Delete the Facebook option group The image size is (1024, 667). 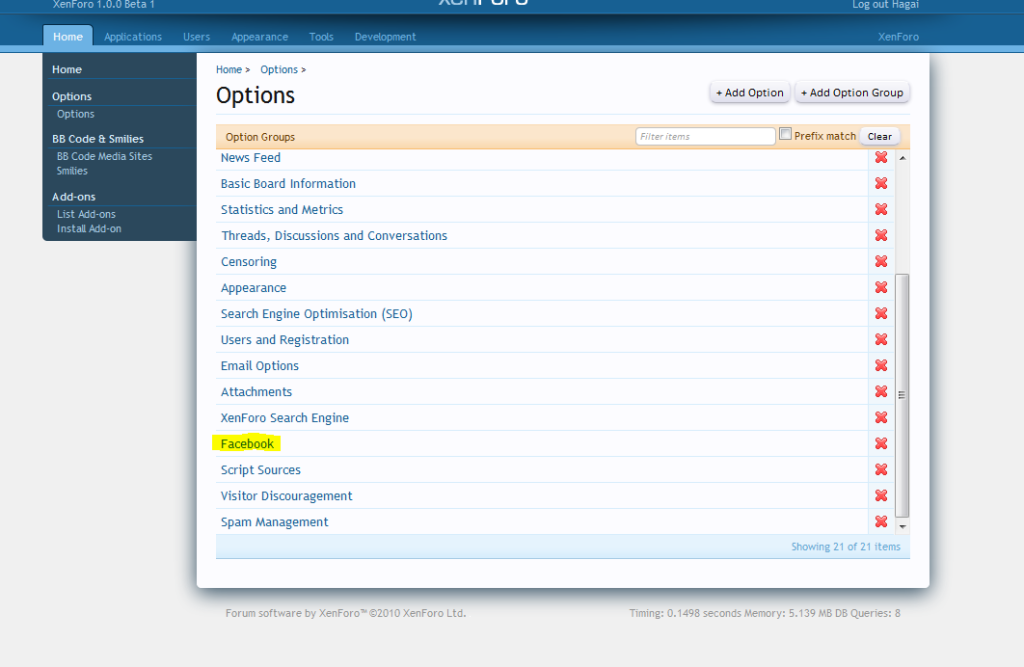tap(881, 444)
